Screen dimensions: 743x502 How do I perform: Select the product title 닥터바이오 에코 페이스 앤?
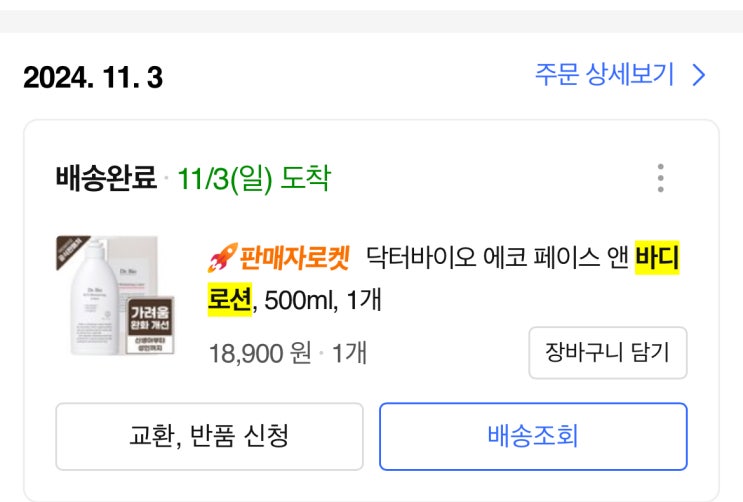pyautogui.click(x=497, y=259)
